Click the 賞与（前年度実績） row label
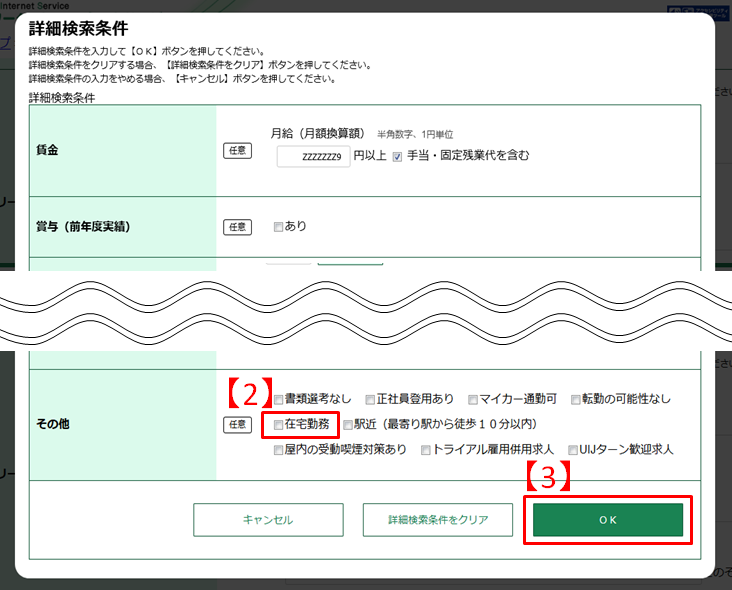Screen dimensions: 732x590 (83, 227)
